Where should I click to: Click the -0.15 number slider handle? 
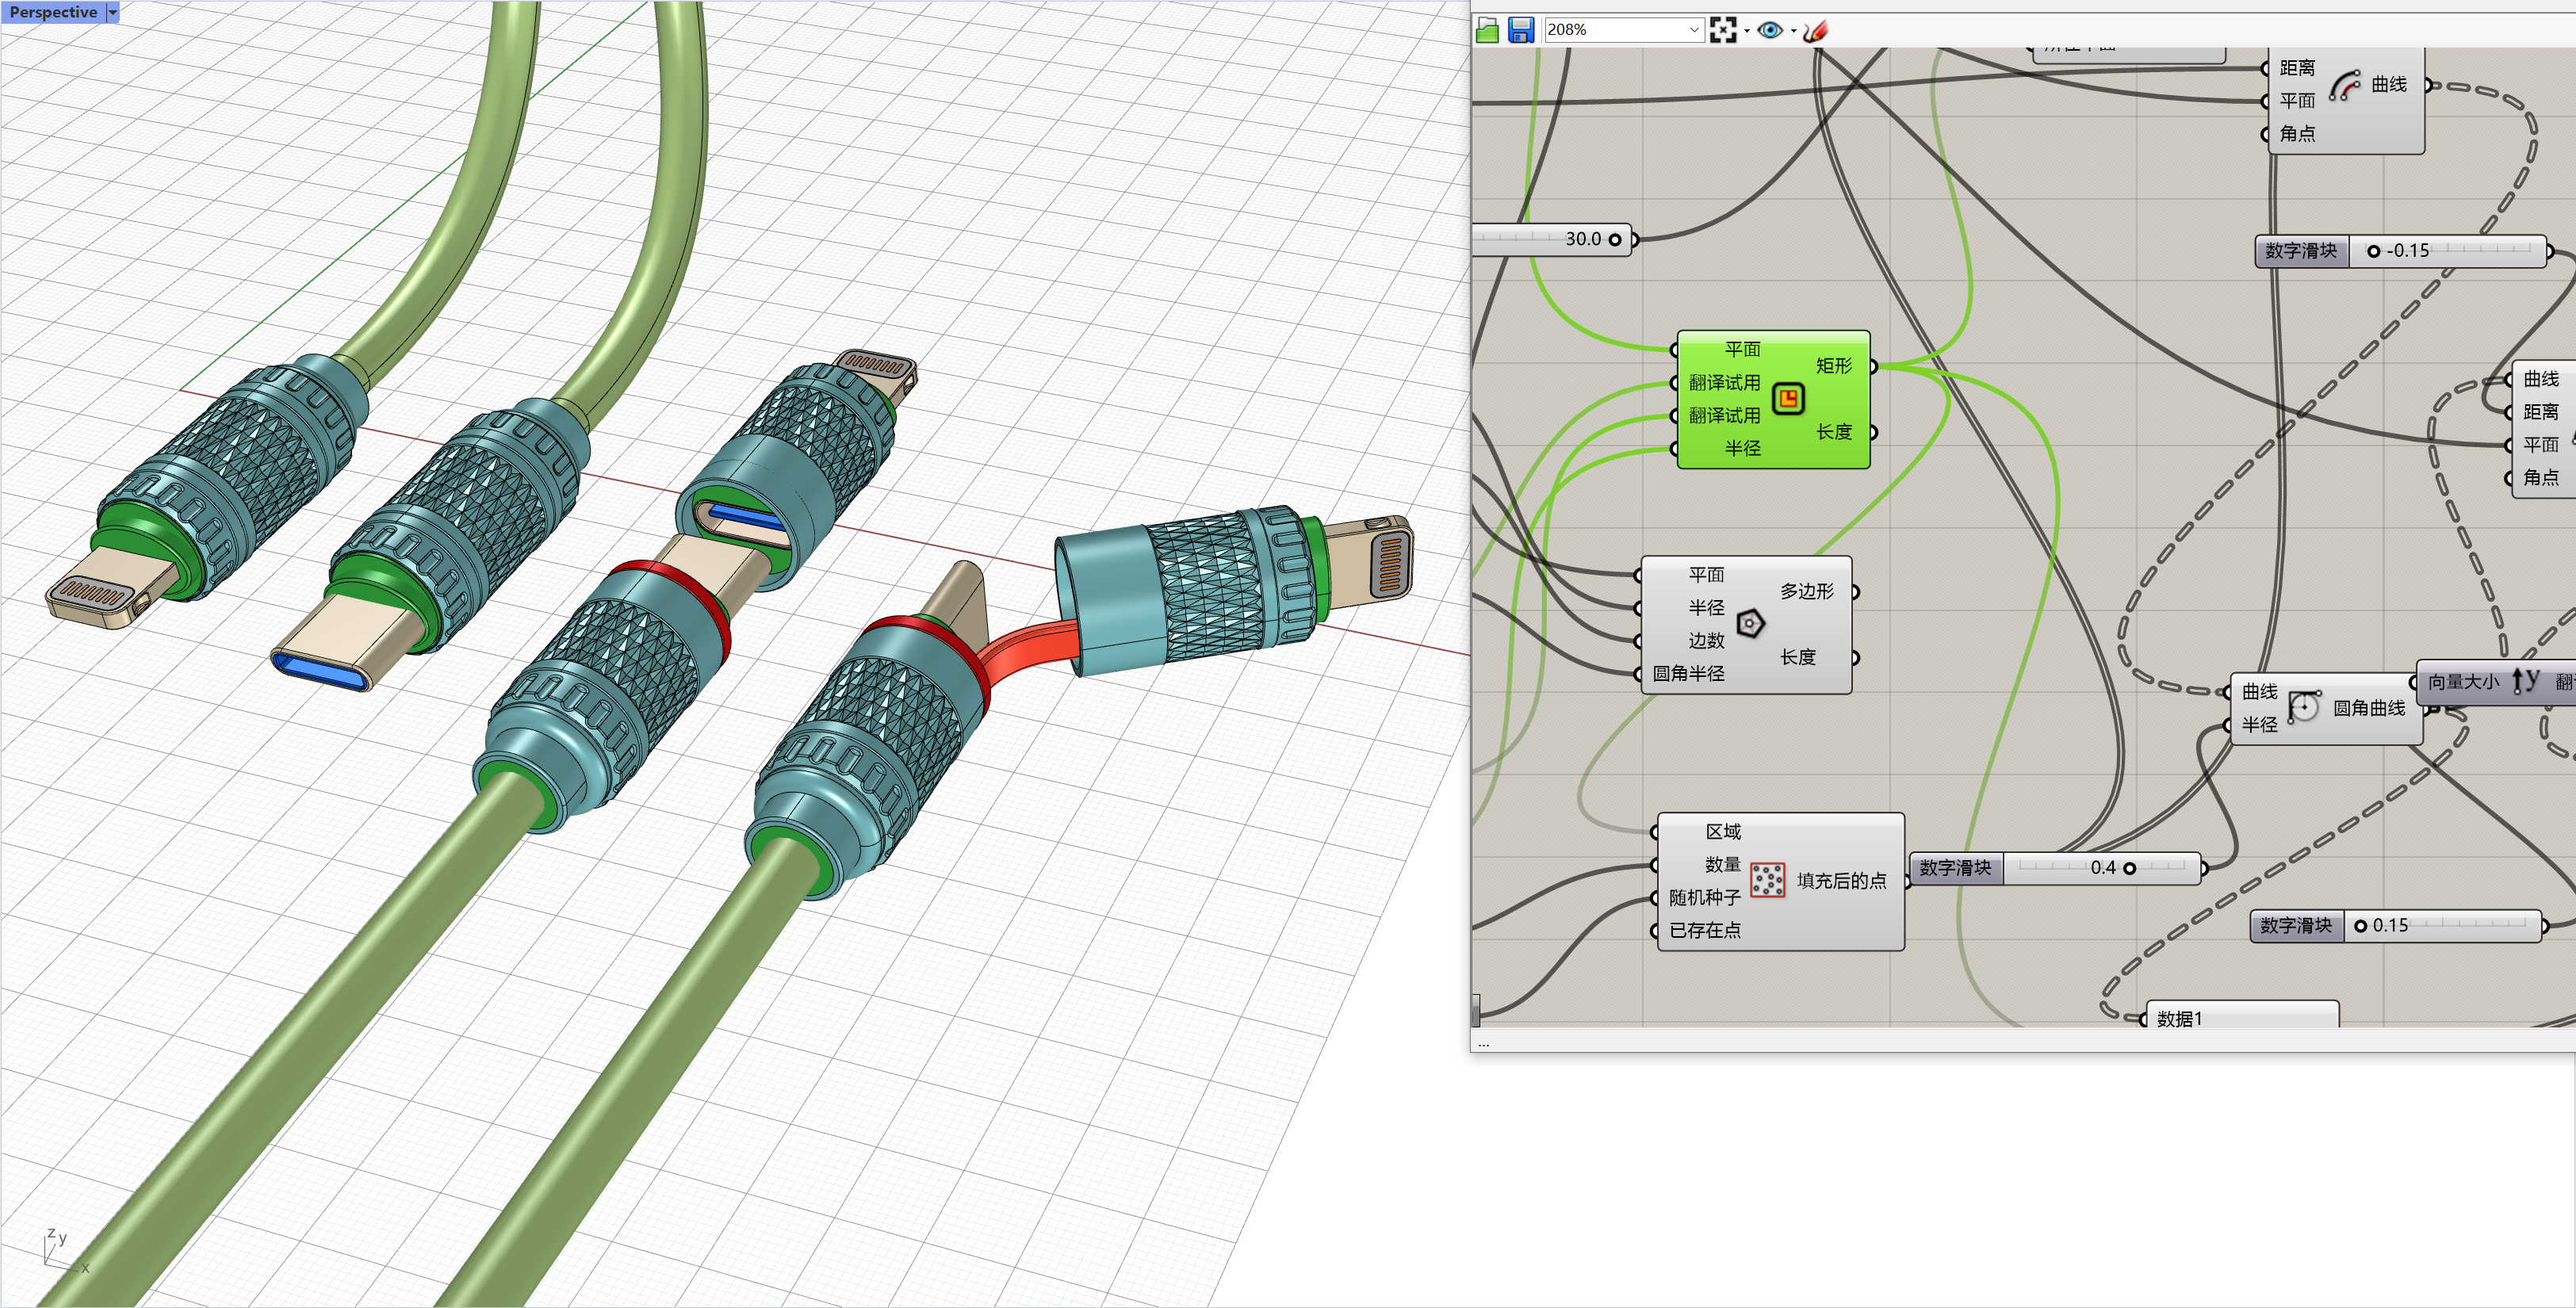coord(2373,251)
